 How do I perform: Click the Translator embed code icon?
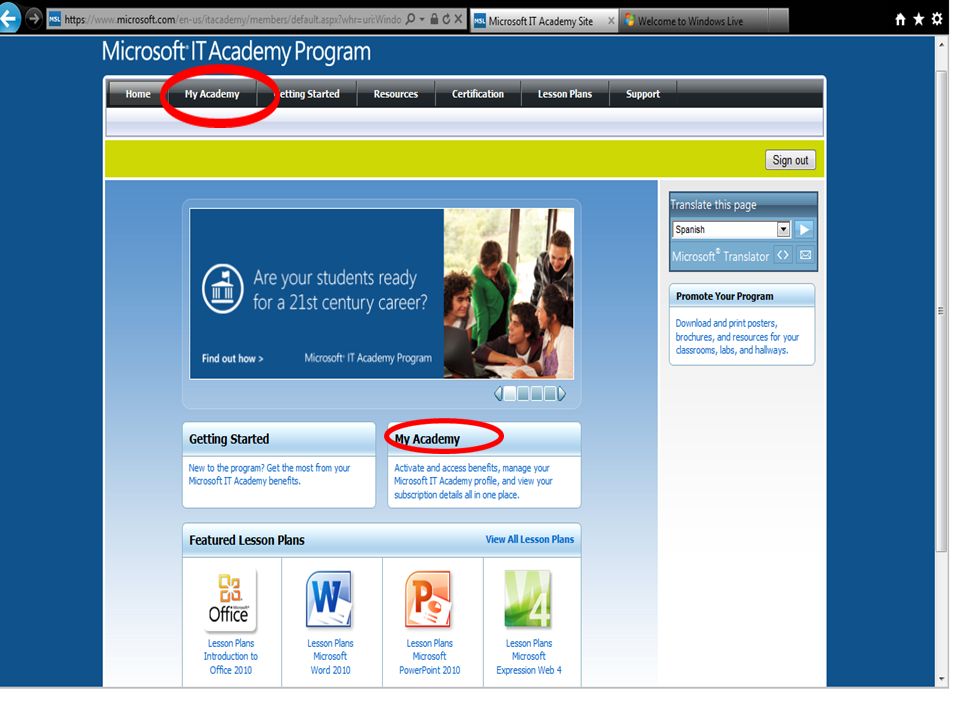click(x=782, y=255)
